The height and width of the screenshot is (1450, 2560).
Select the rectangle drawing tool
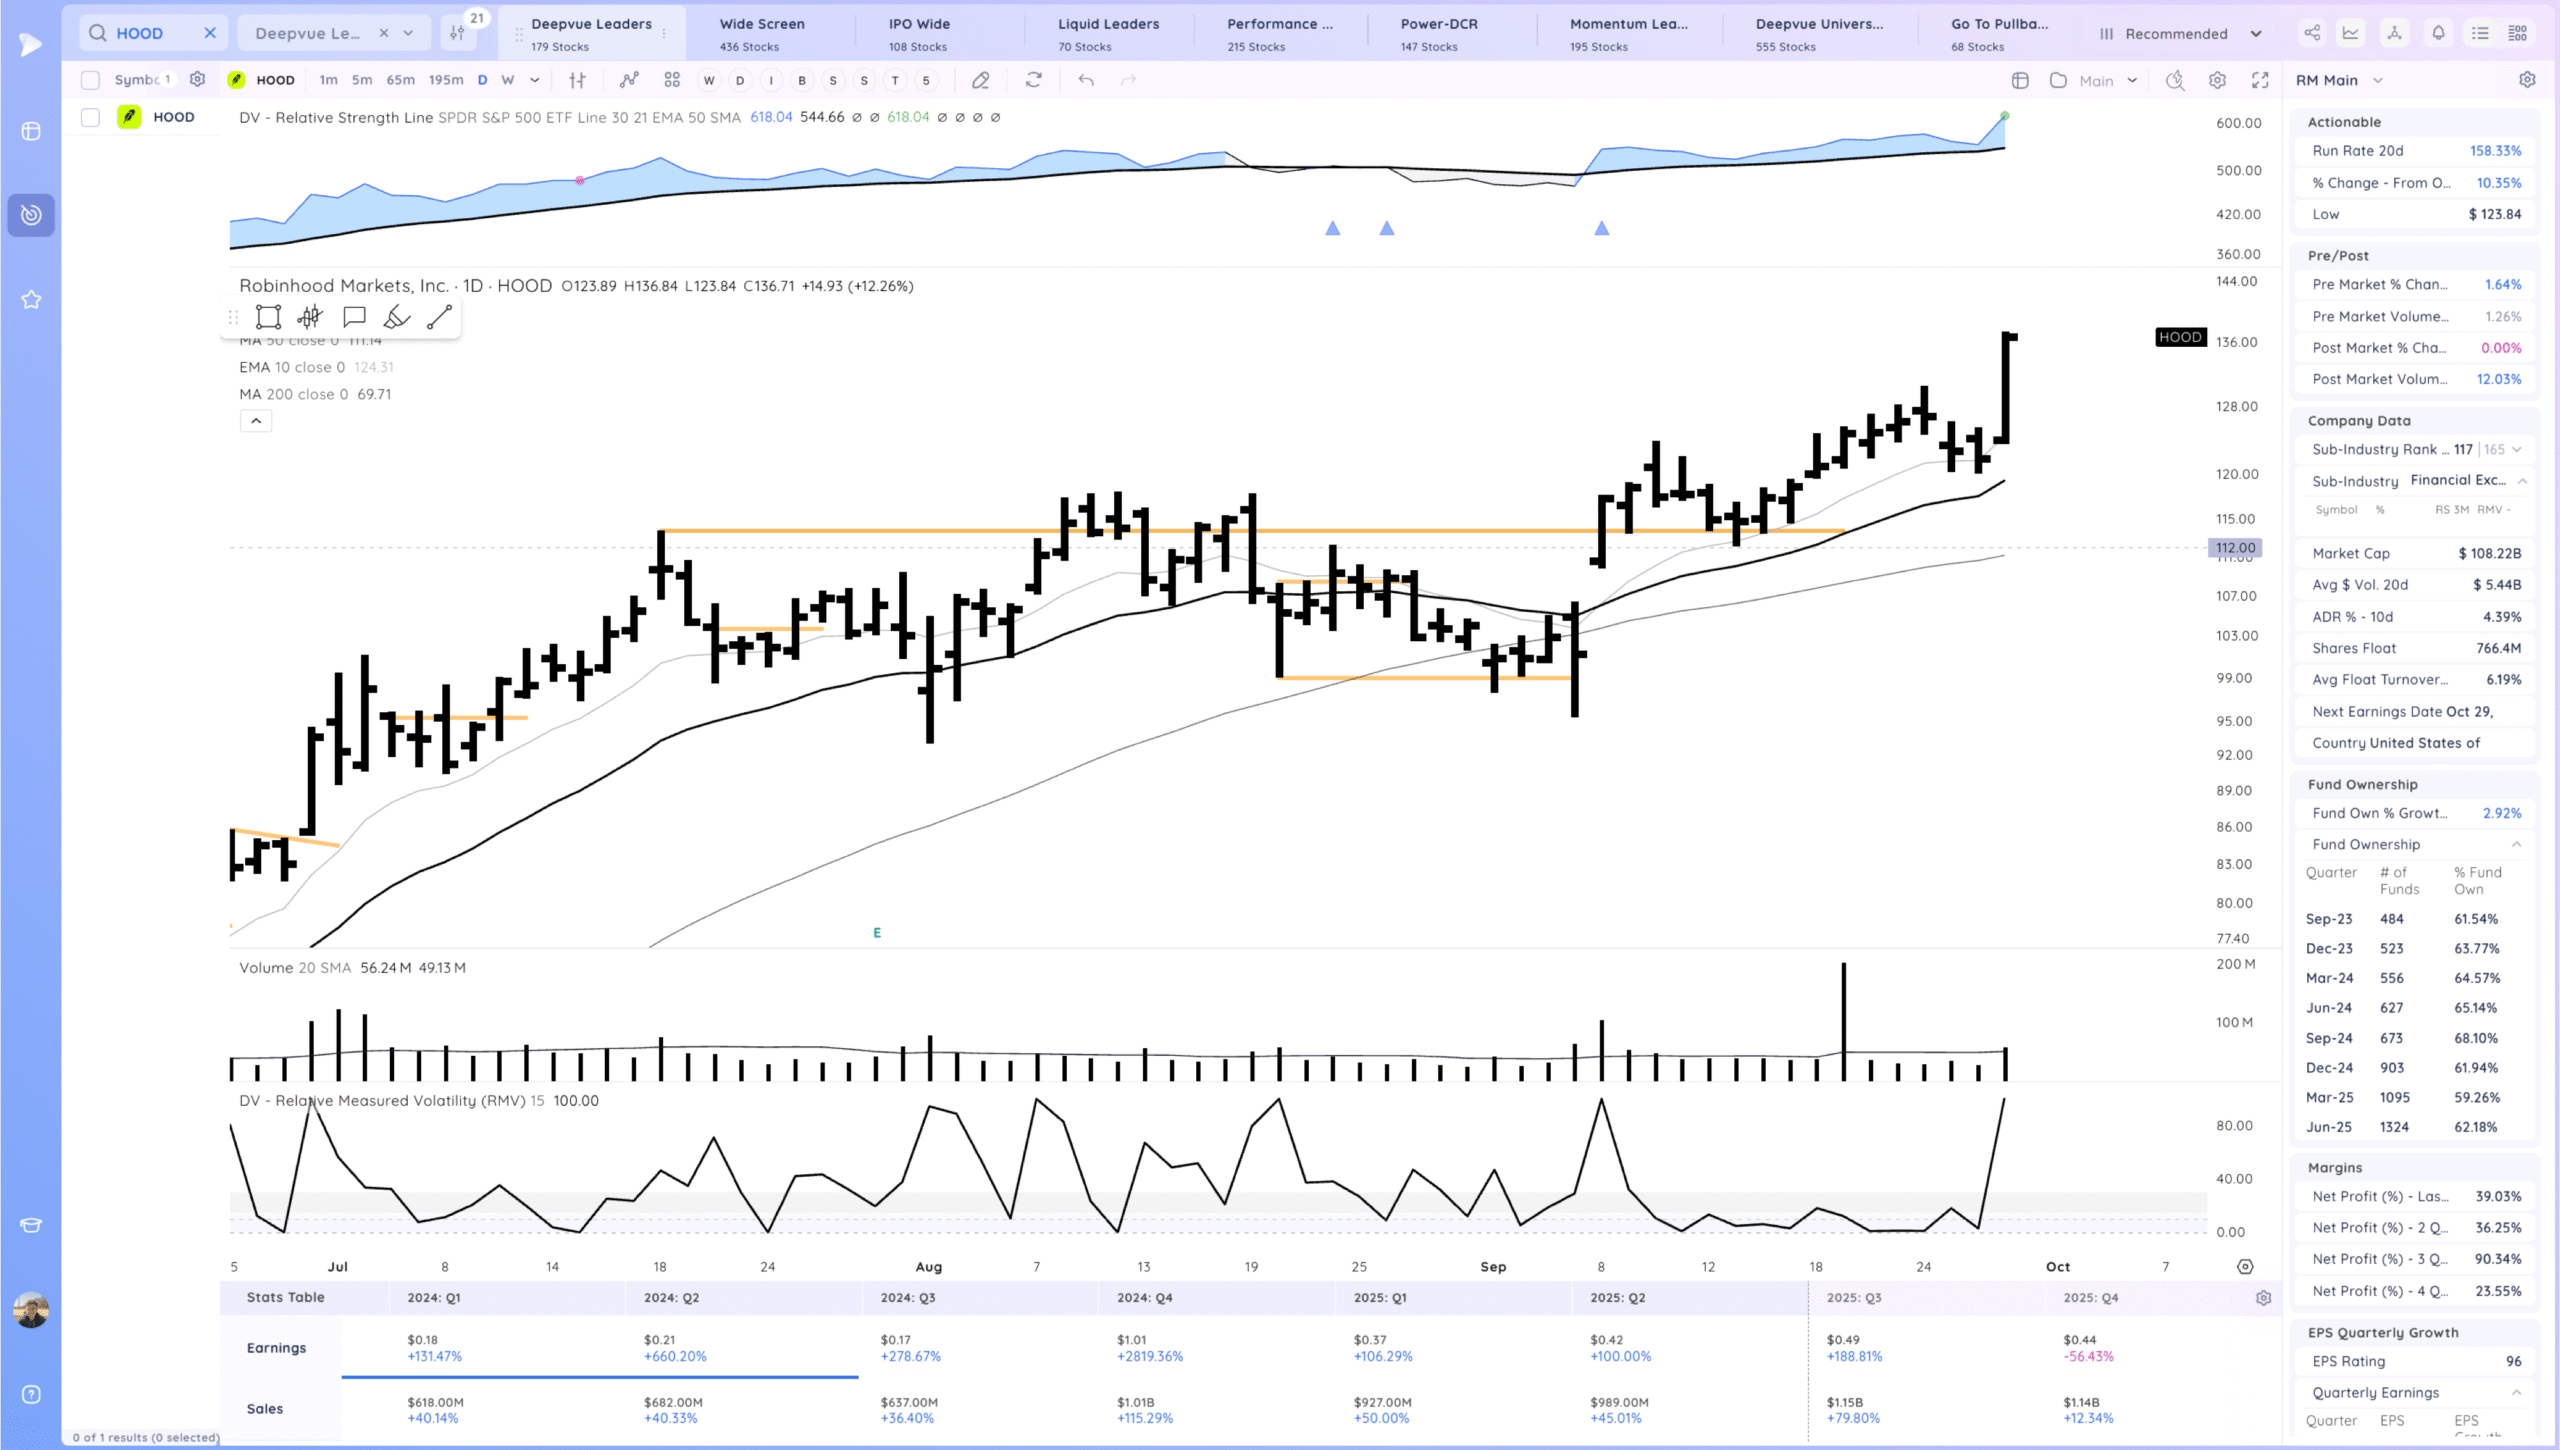pyautogui.click(x=268, y=317)
